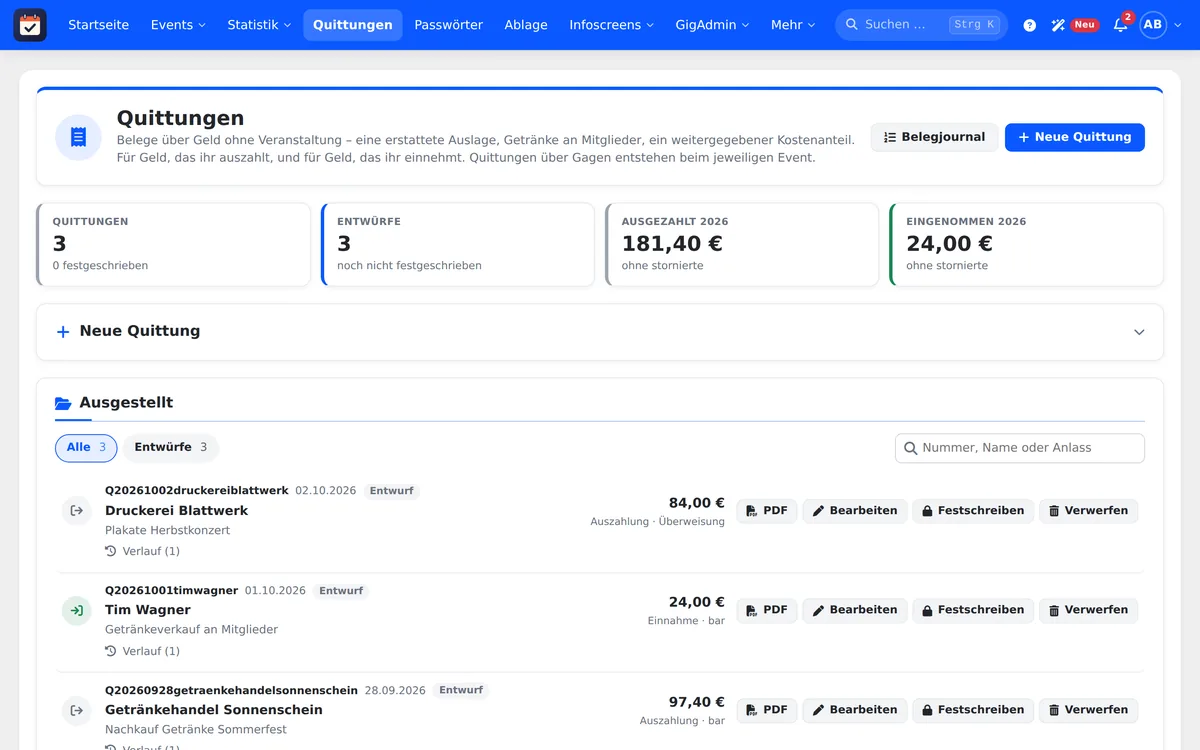Click the magic wand Neu icon
The image size is (1200, 750).
[1075, 25]
